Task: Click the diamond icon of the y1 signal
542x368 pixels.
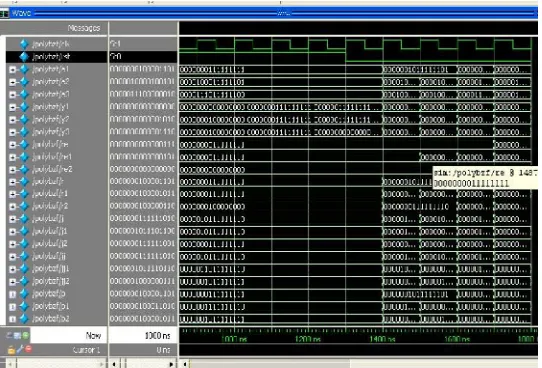Action: coord(24,107)
